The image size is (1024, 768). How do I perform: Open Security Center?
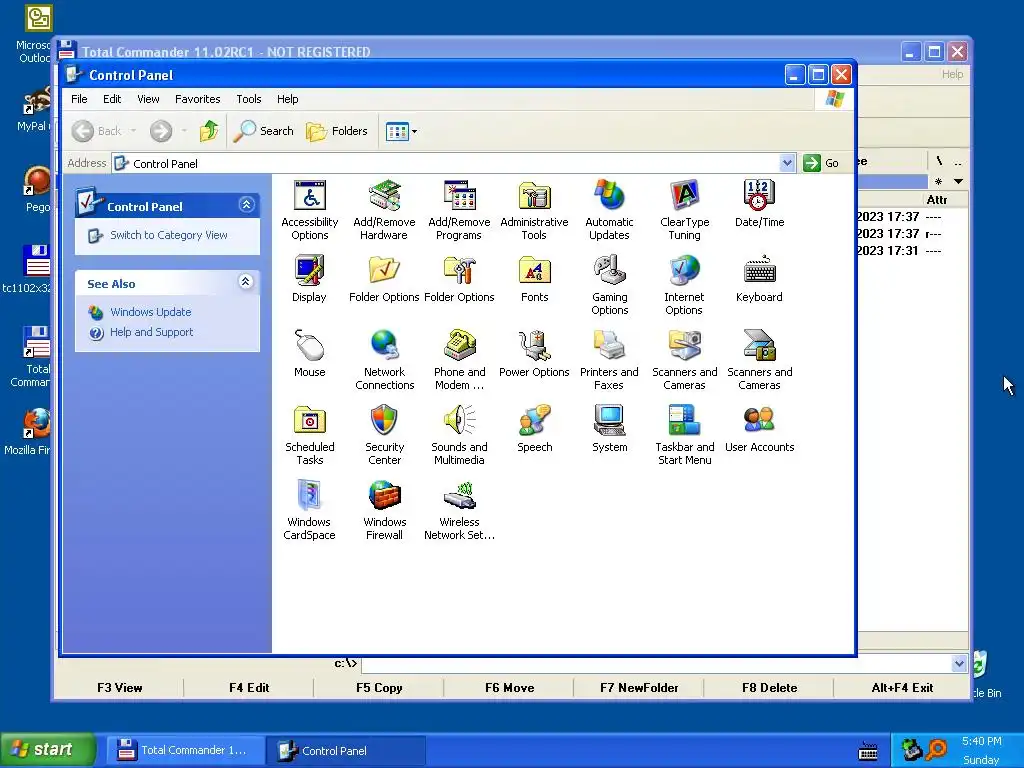(x=384, y=436)
